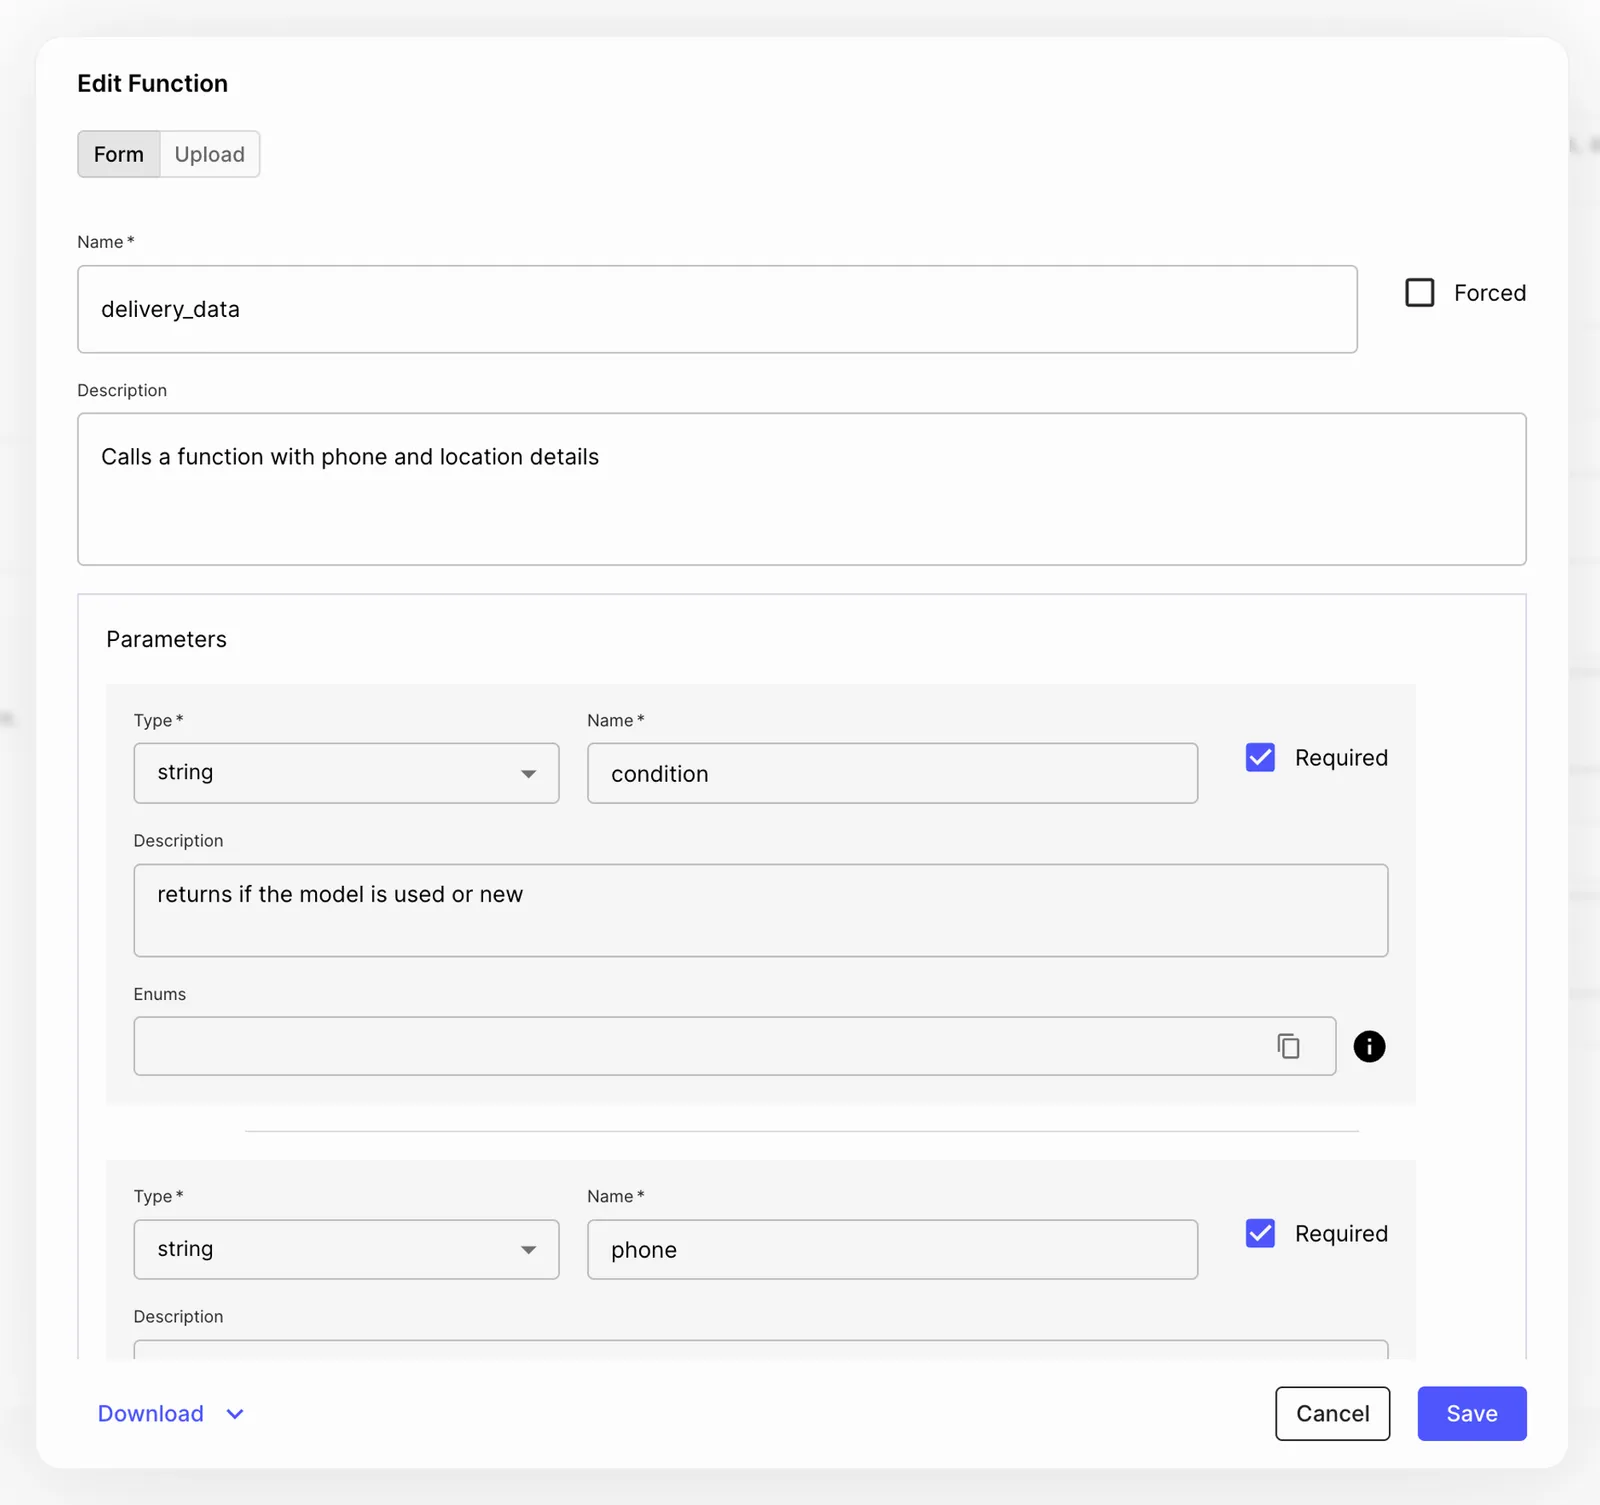Select the Parameters section heading
This screenshot has height=1505, width=1600.
click(166, 639)
